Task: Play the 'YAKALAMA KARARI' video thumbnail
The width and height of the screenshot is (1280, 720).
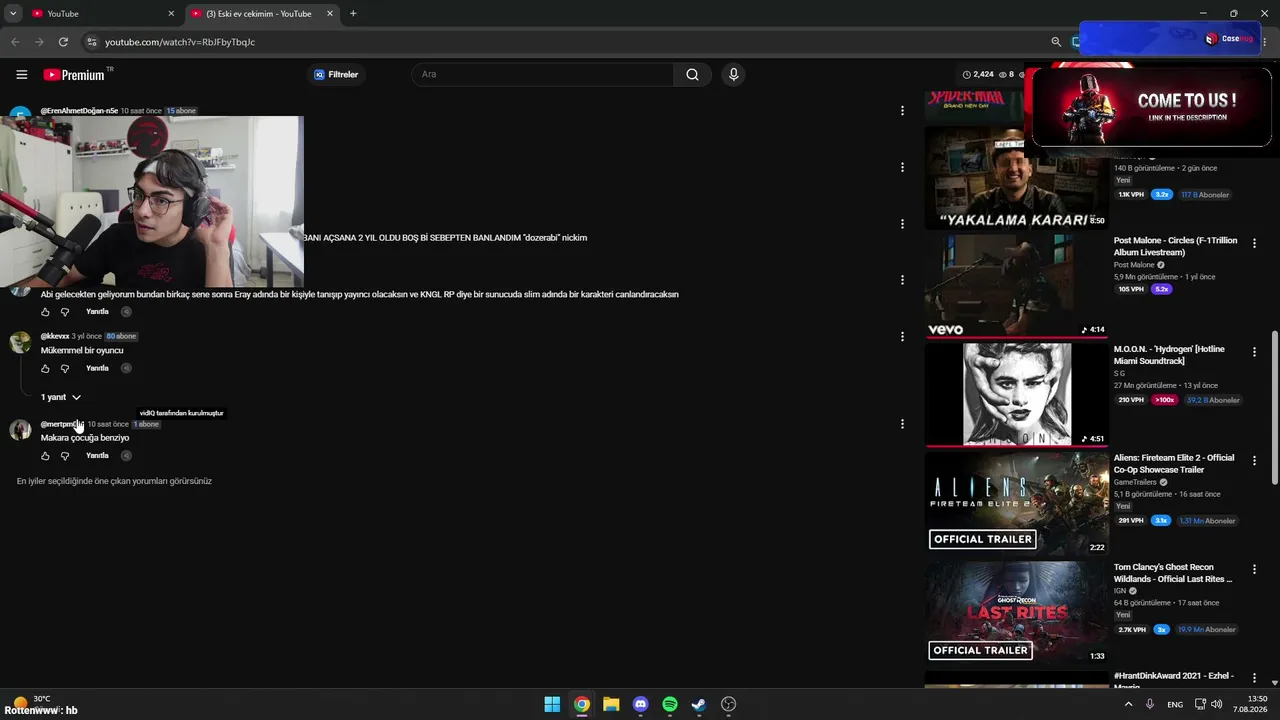Action: (1017, 178)
